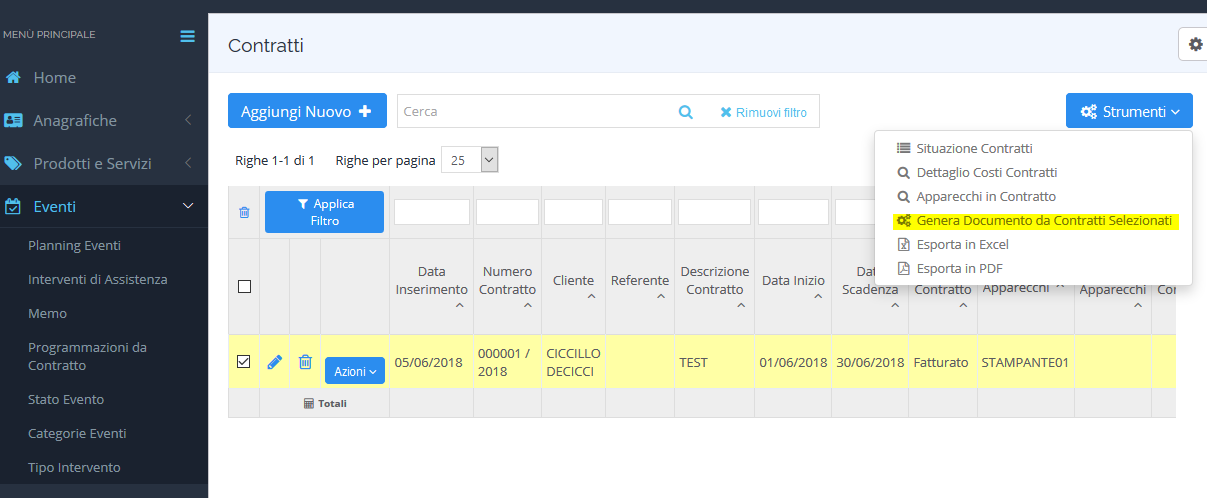Viewport: 1207px width, 498px height.
Task: Click the Prodotti e Servizi tag icon
Action: coord(13,164)
